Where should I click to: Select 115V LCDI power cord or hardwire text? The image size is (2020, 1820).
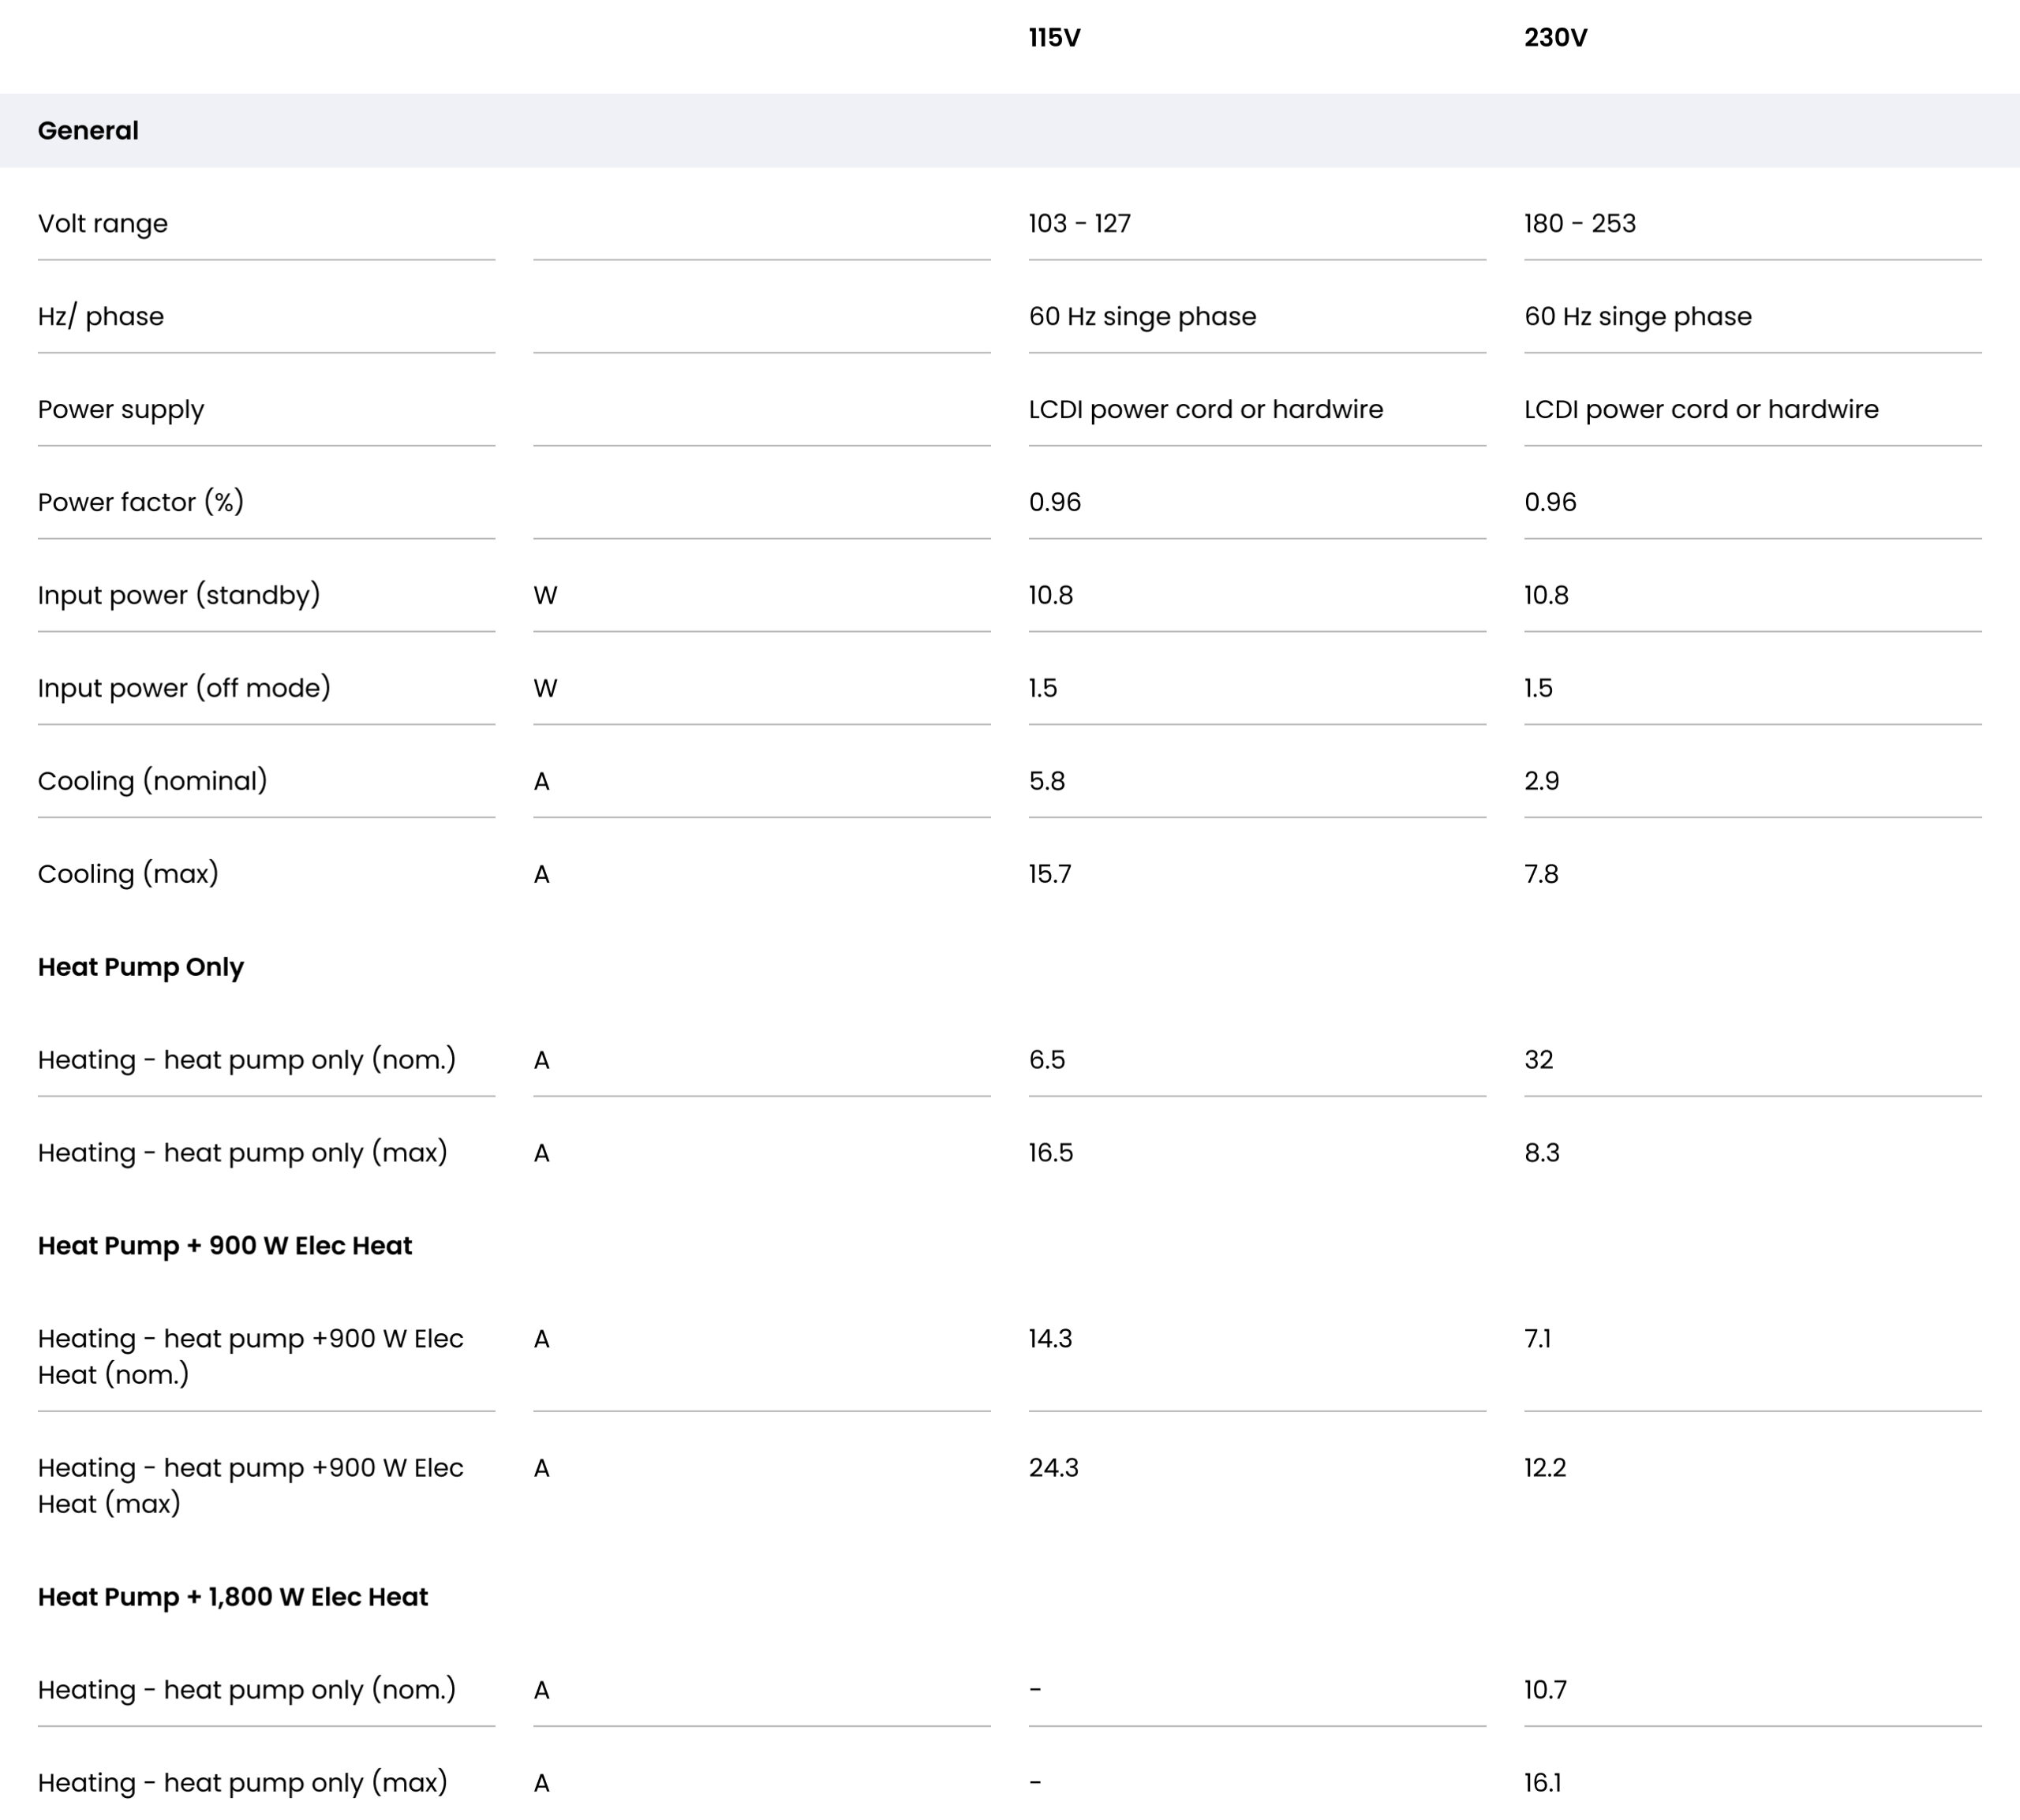[x=1206, y=410]
